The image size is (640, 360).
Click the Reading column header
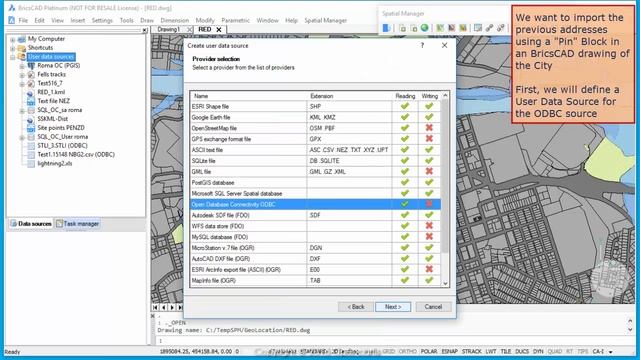coord(405,96)
